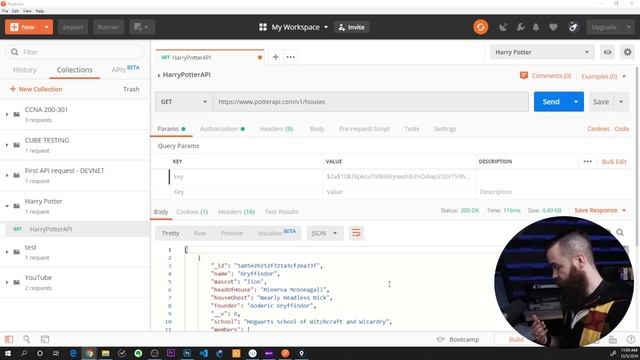Click the Comments speech bubble icon

[524, 76]
